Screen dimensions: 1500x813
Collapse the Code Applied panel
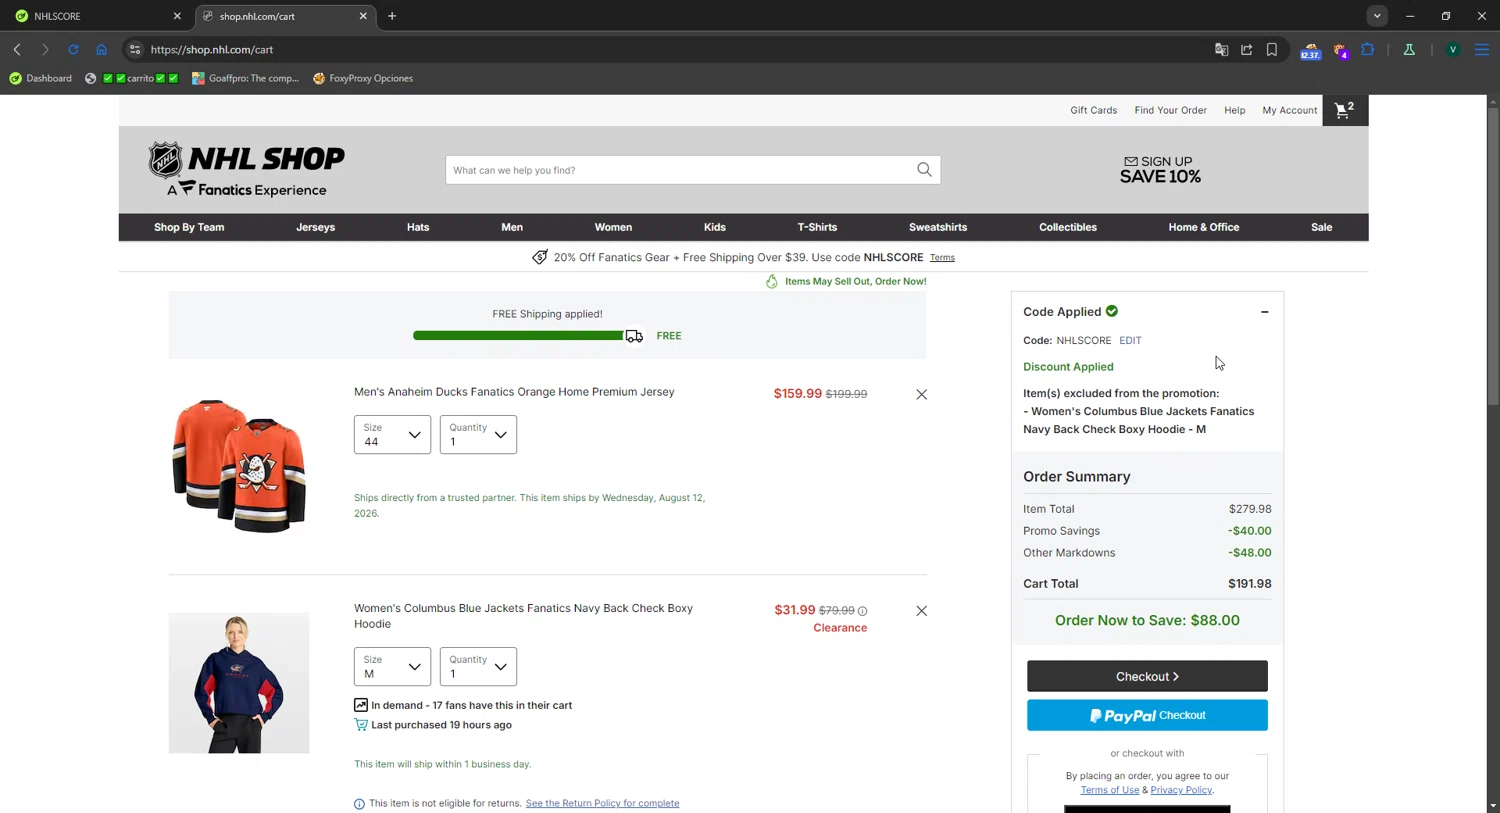pyautogui.click(x=1264, y=312)
